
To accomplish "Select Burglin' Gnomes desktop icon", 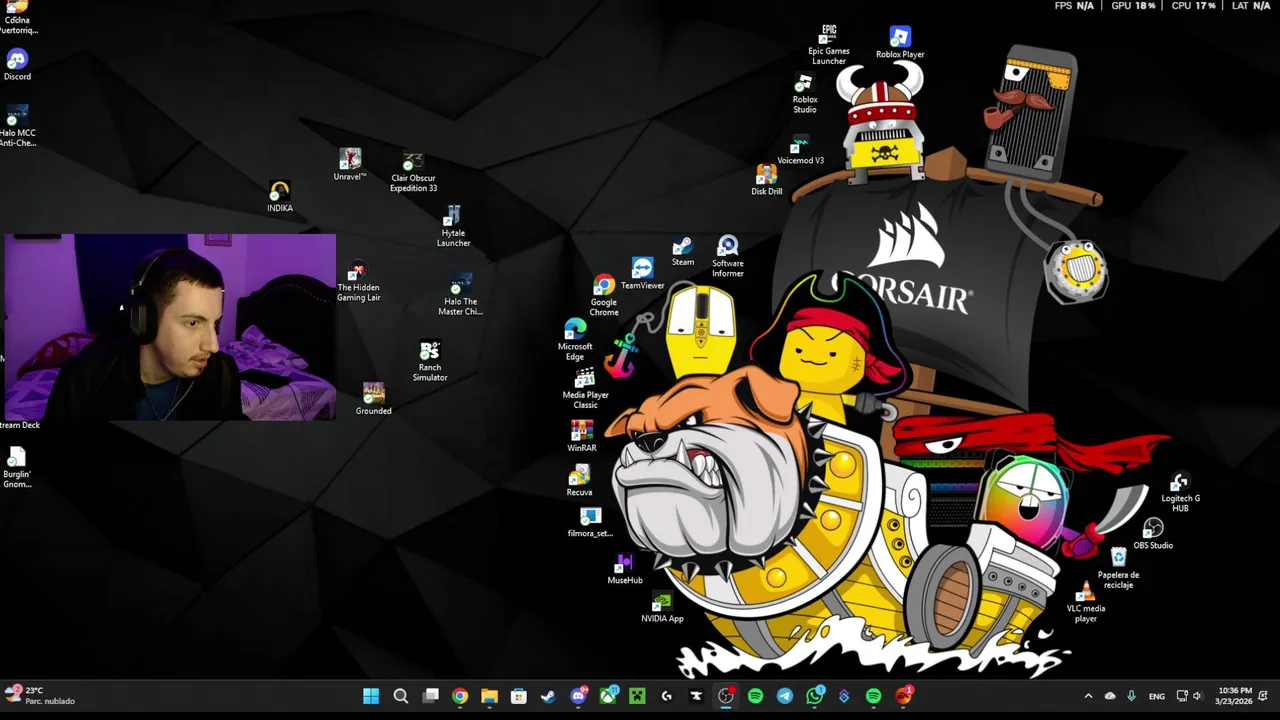I will pos(17,468).
